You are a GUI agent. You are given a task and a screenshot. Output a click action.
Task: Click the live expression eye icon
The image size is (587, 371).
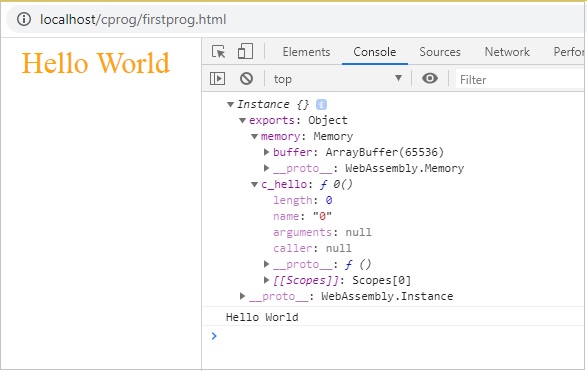pos(430,78)
